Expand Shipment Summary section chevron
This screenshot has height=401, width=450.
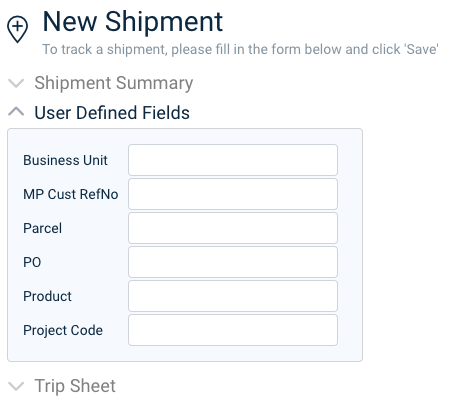pyautogui.click(x=16, y=83)
